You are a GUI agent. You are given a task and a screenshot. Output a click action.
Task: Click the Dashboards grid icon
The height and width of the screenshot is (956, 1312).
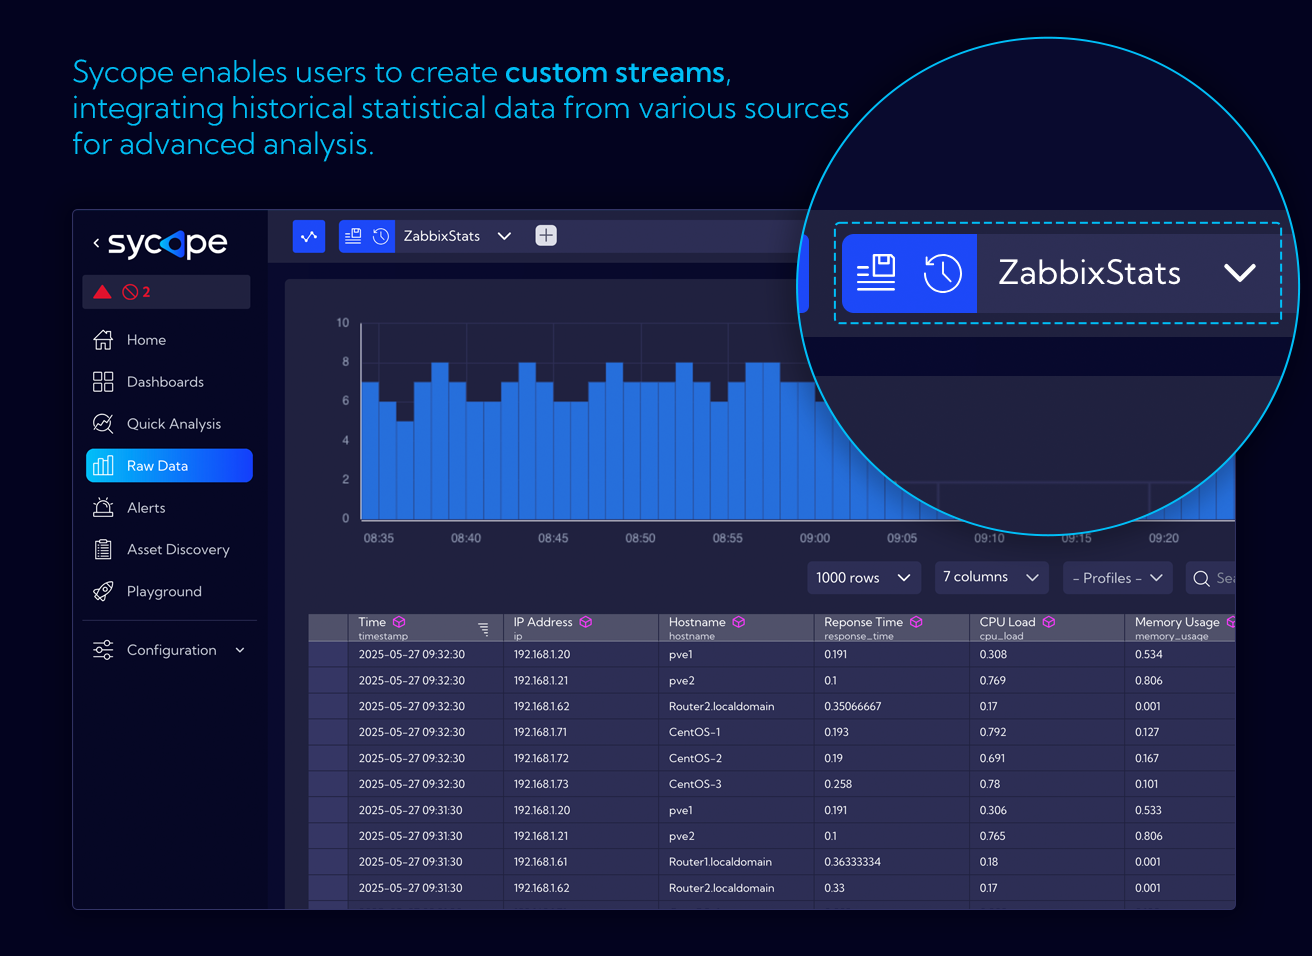coord(103,382)
